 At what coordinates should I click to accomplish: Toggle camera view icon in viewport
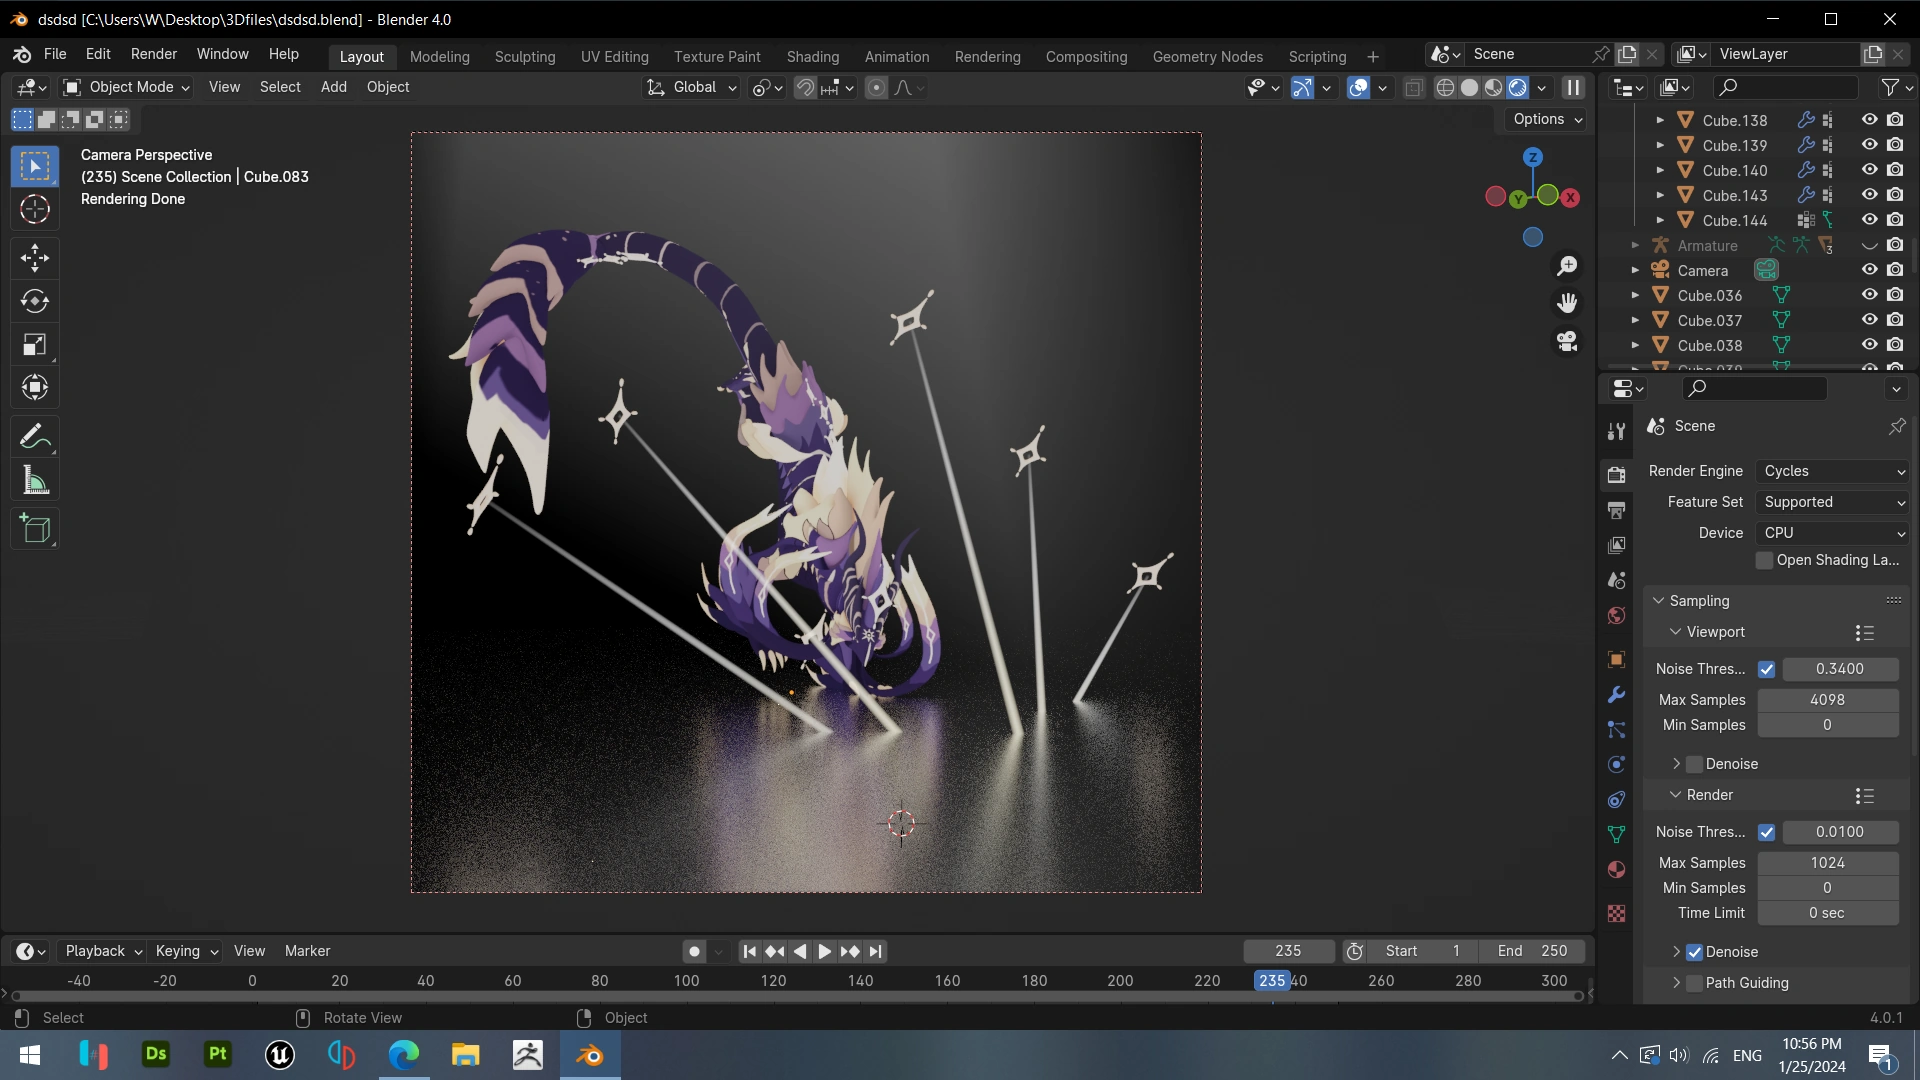(x=1567, y=342)
